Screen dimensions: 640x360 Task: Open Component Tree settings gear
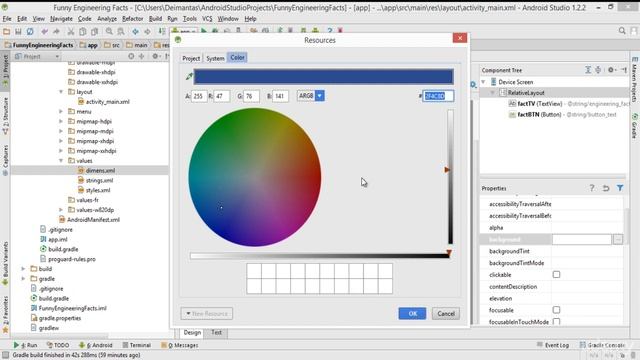point(611,70)
